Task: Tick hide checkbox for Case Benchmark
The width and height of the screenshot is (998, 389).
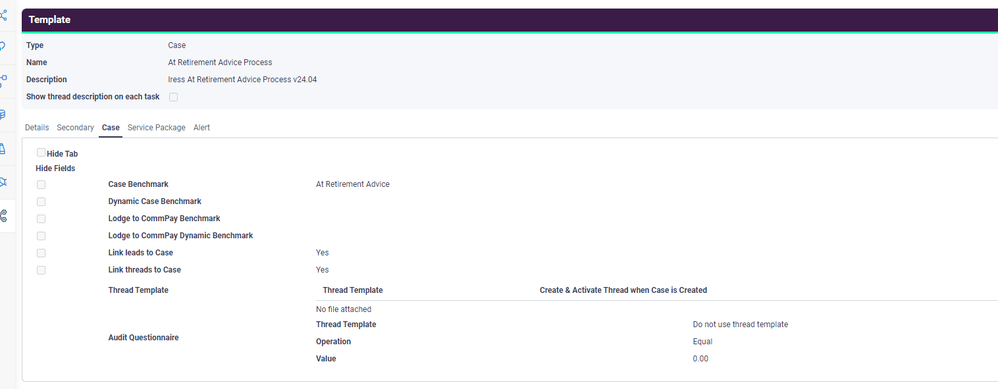Action: 41,185
